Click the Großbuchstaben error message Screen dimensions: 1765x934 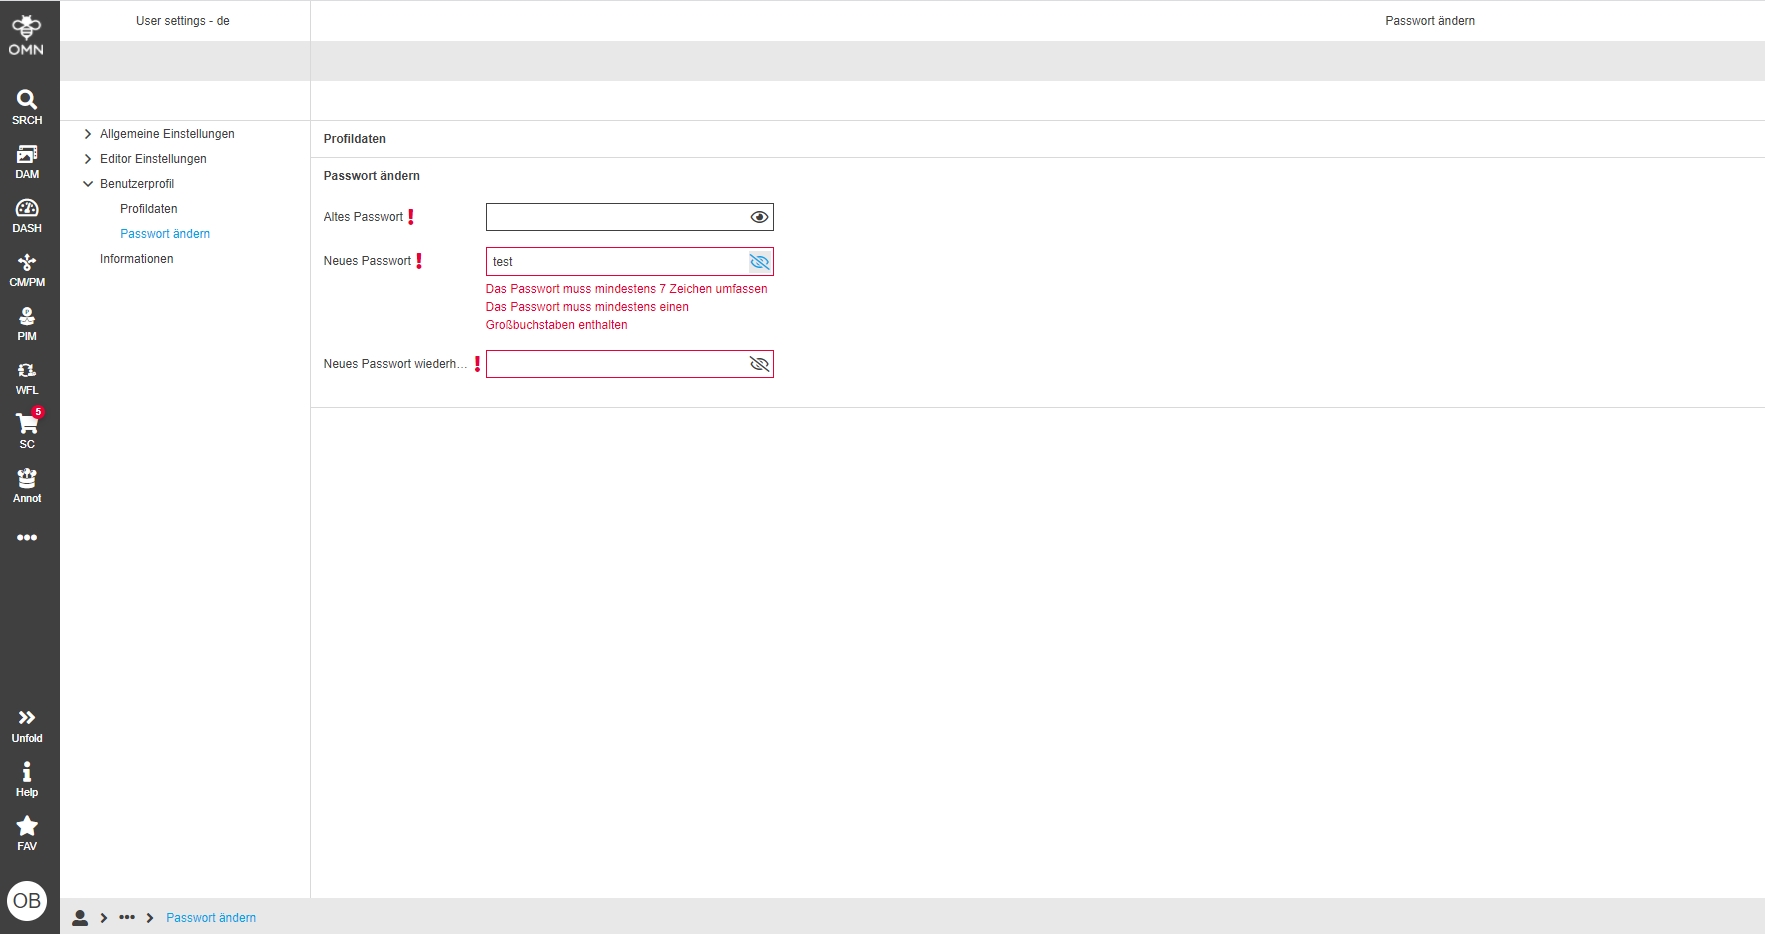(587, 316)
